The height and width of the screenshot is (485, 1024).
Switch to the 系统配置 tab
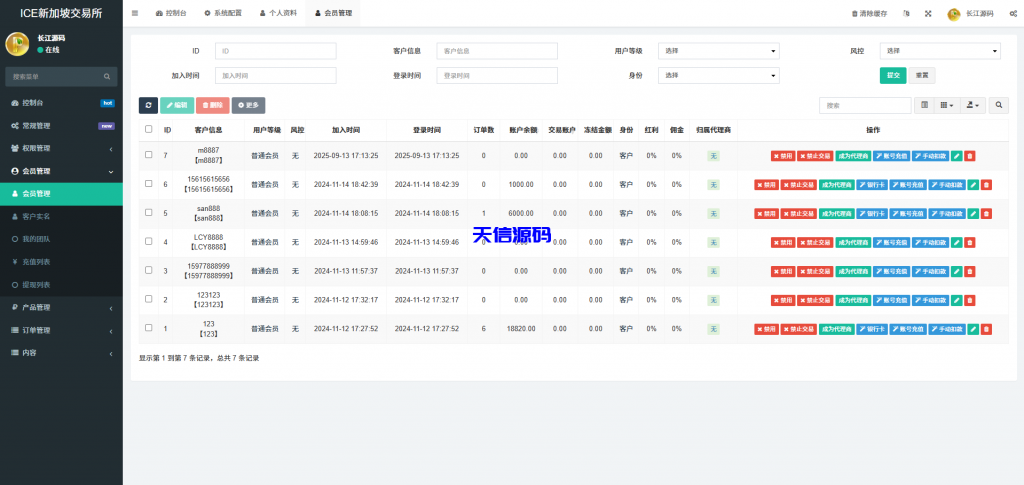point(222,14)
